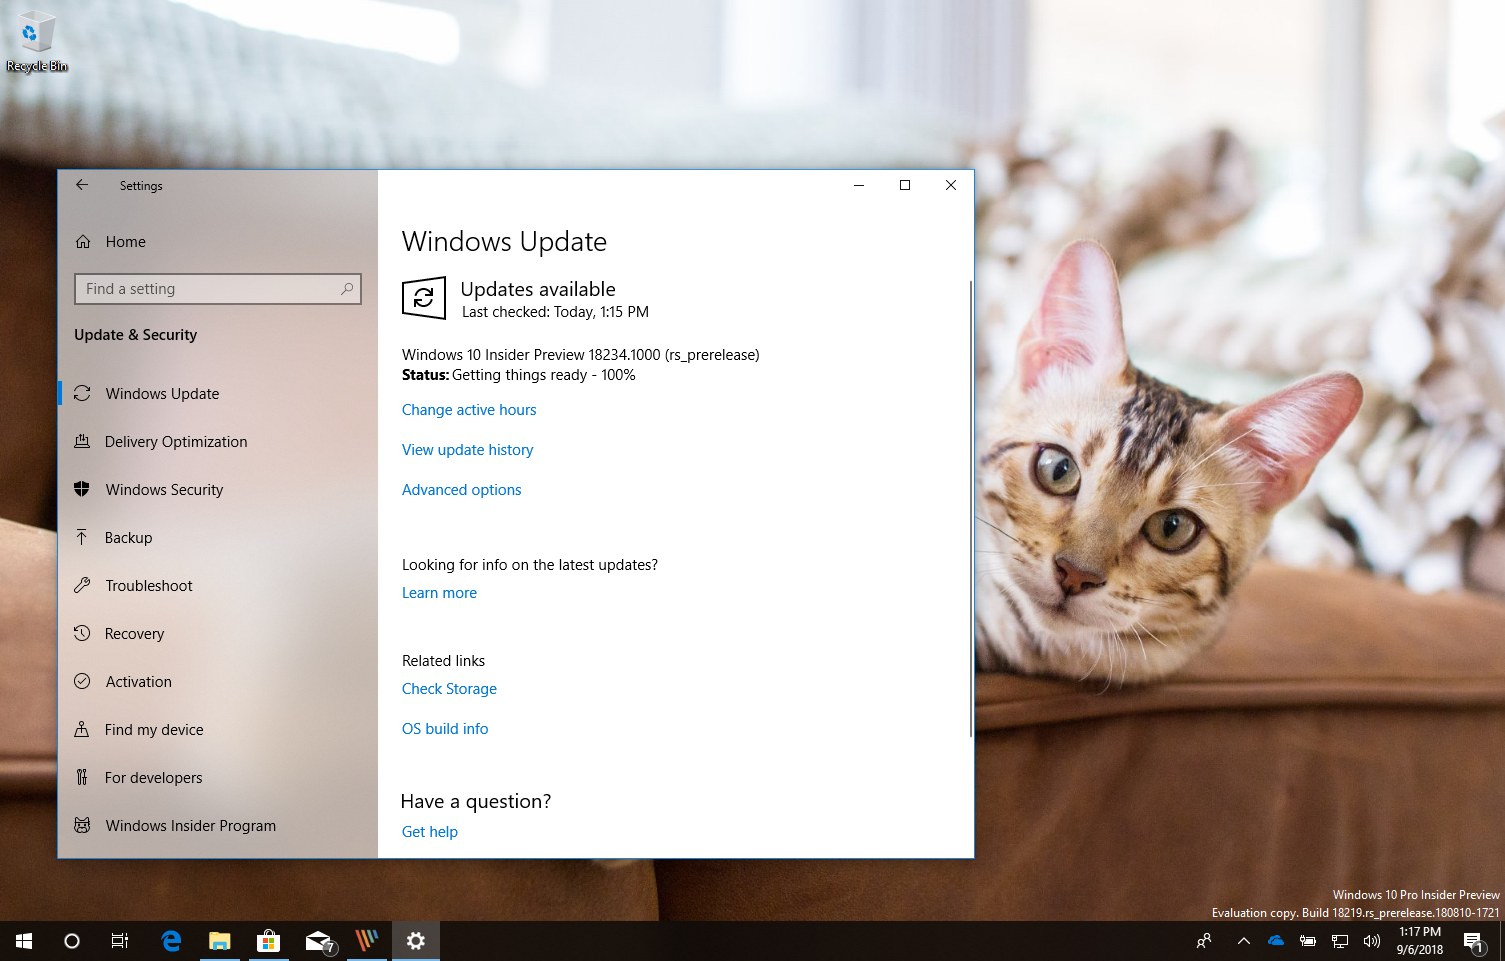Click the Find my device person icon
The image size is (1505, 961).
82,730
